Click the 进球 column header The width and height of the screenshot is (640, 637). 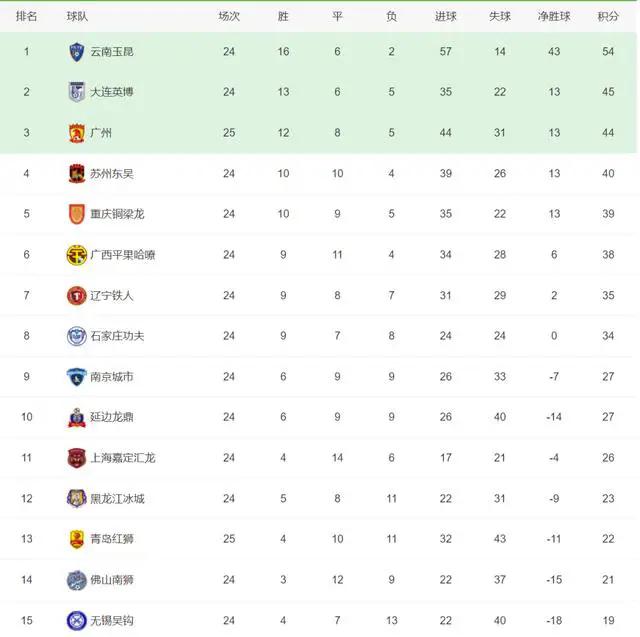pos(445,16)
